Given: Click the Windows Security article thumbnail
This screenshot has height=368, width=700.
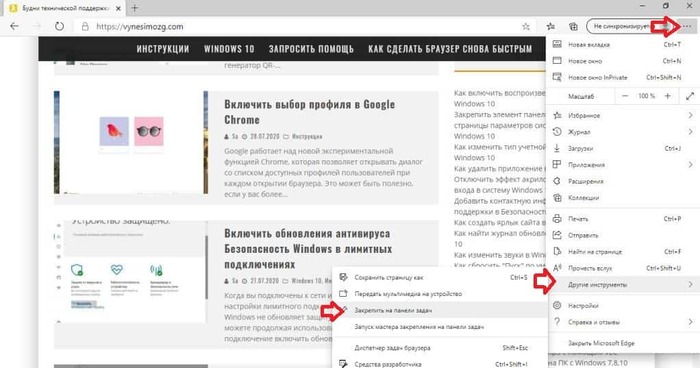Looking at the screenshot, I should [x=131, y=271].
